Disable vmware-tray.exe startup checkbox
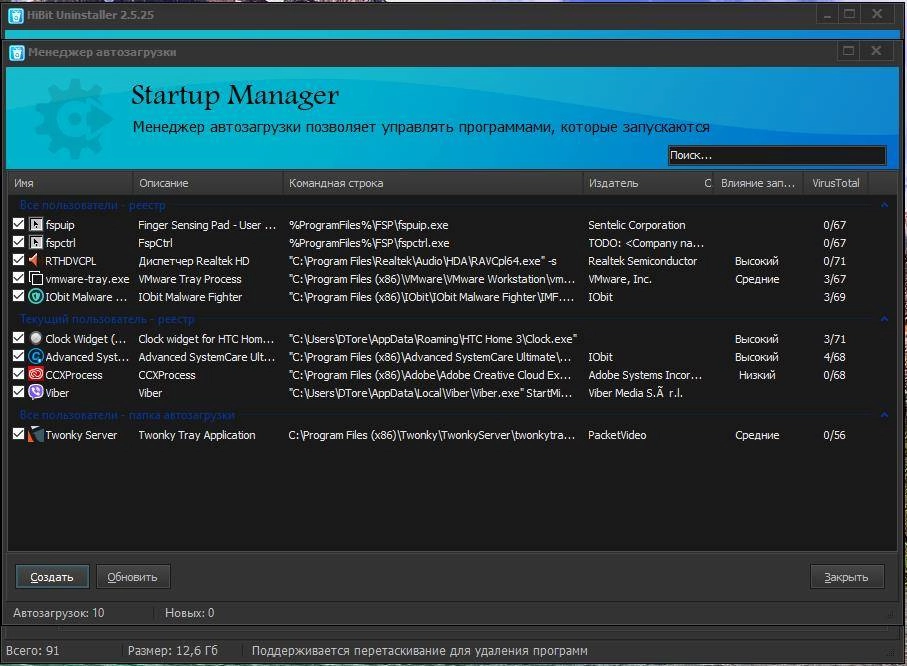Image resolution: width=907 pixels, height=666 pixels. [19, 278]
